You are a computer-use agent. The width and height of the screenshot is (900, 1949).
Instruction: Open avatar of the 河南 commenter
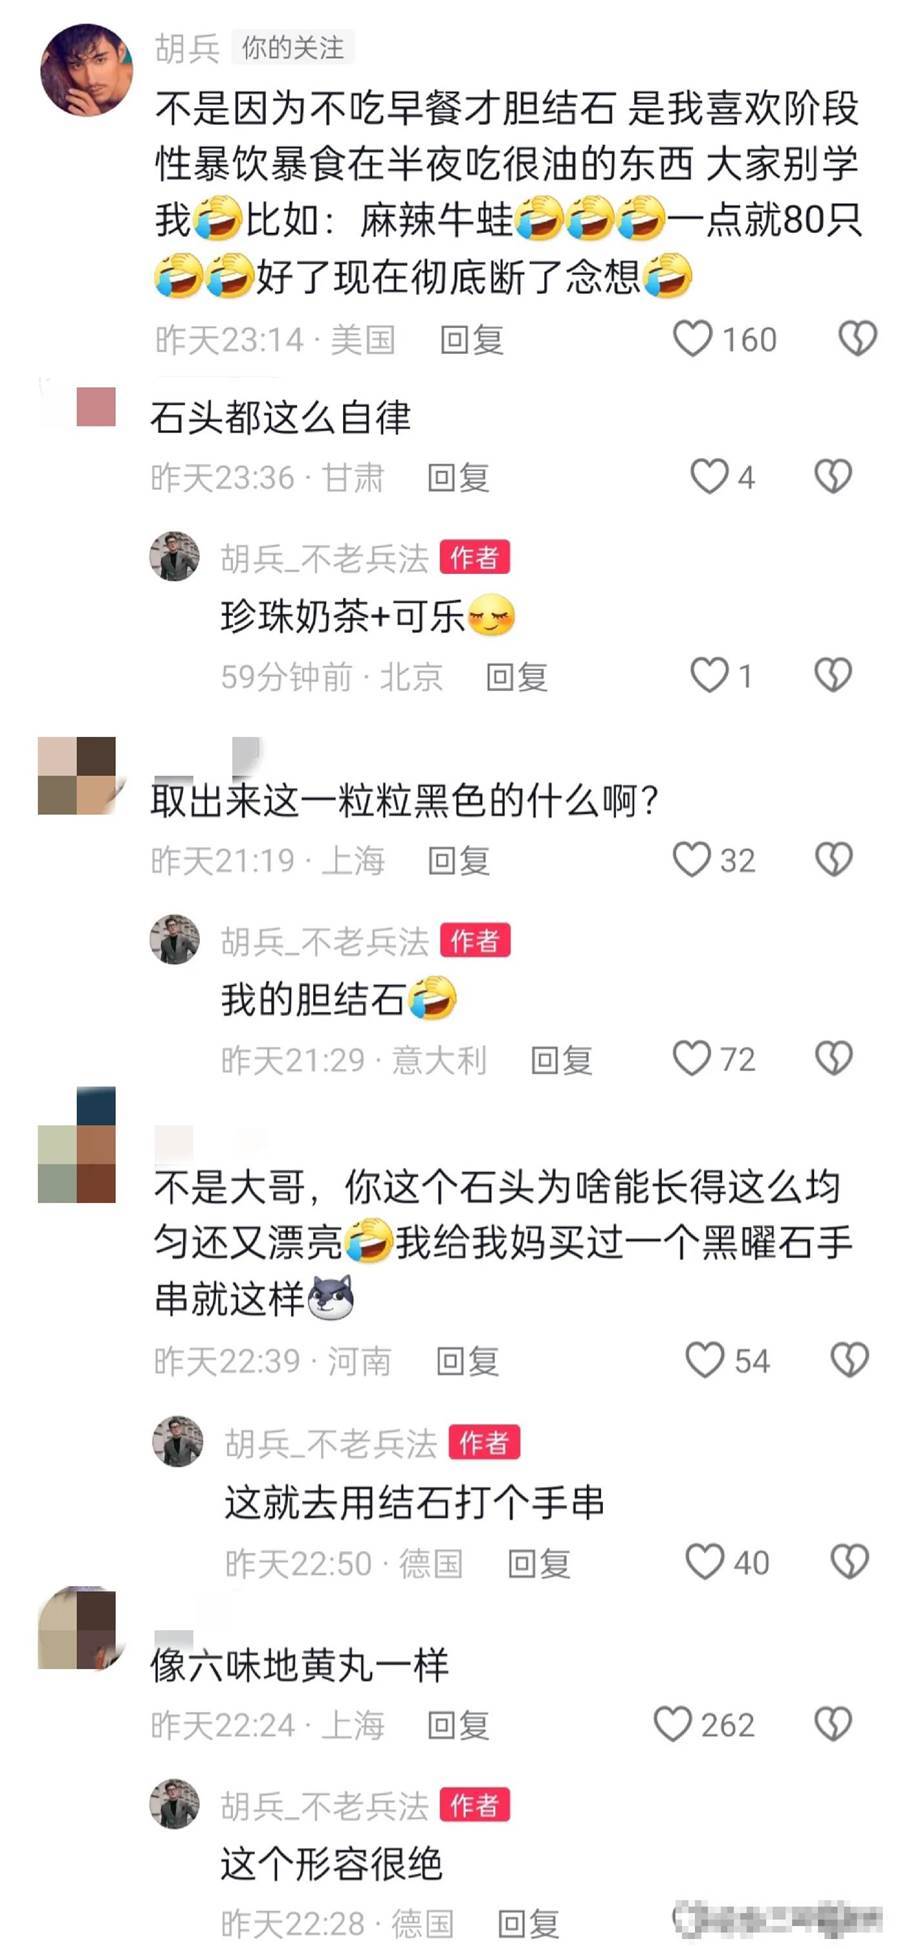click(77, 1145)
